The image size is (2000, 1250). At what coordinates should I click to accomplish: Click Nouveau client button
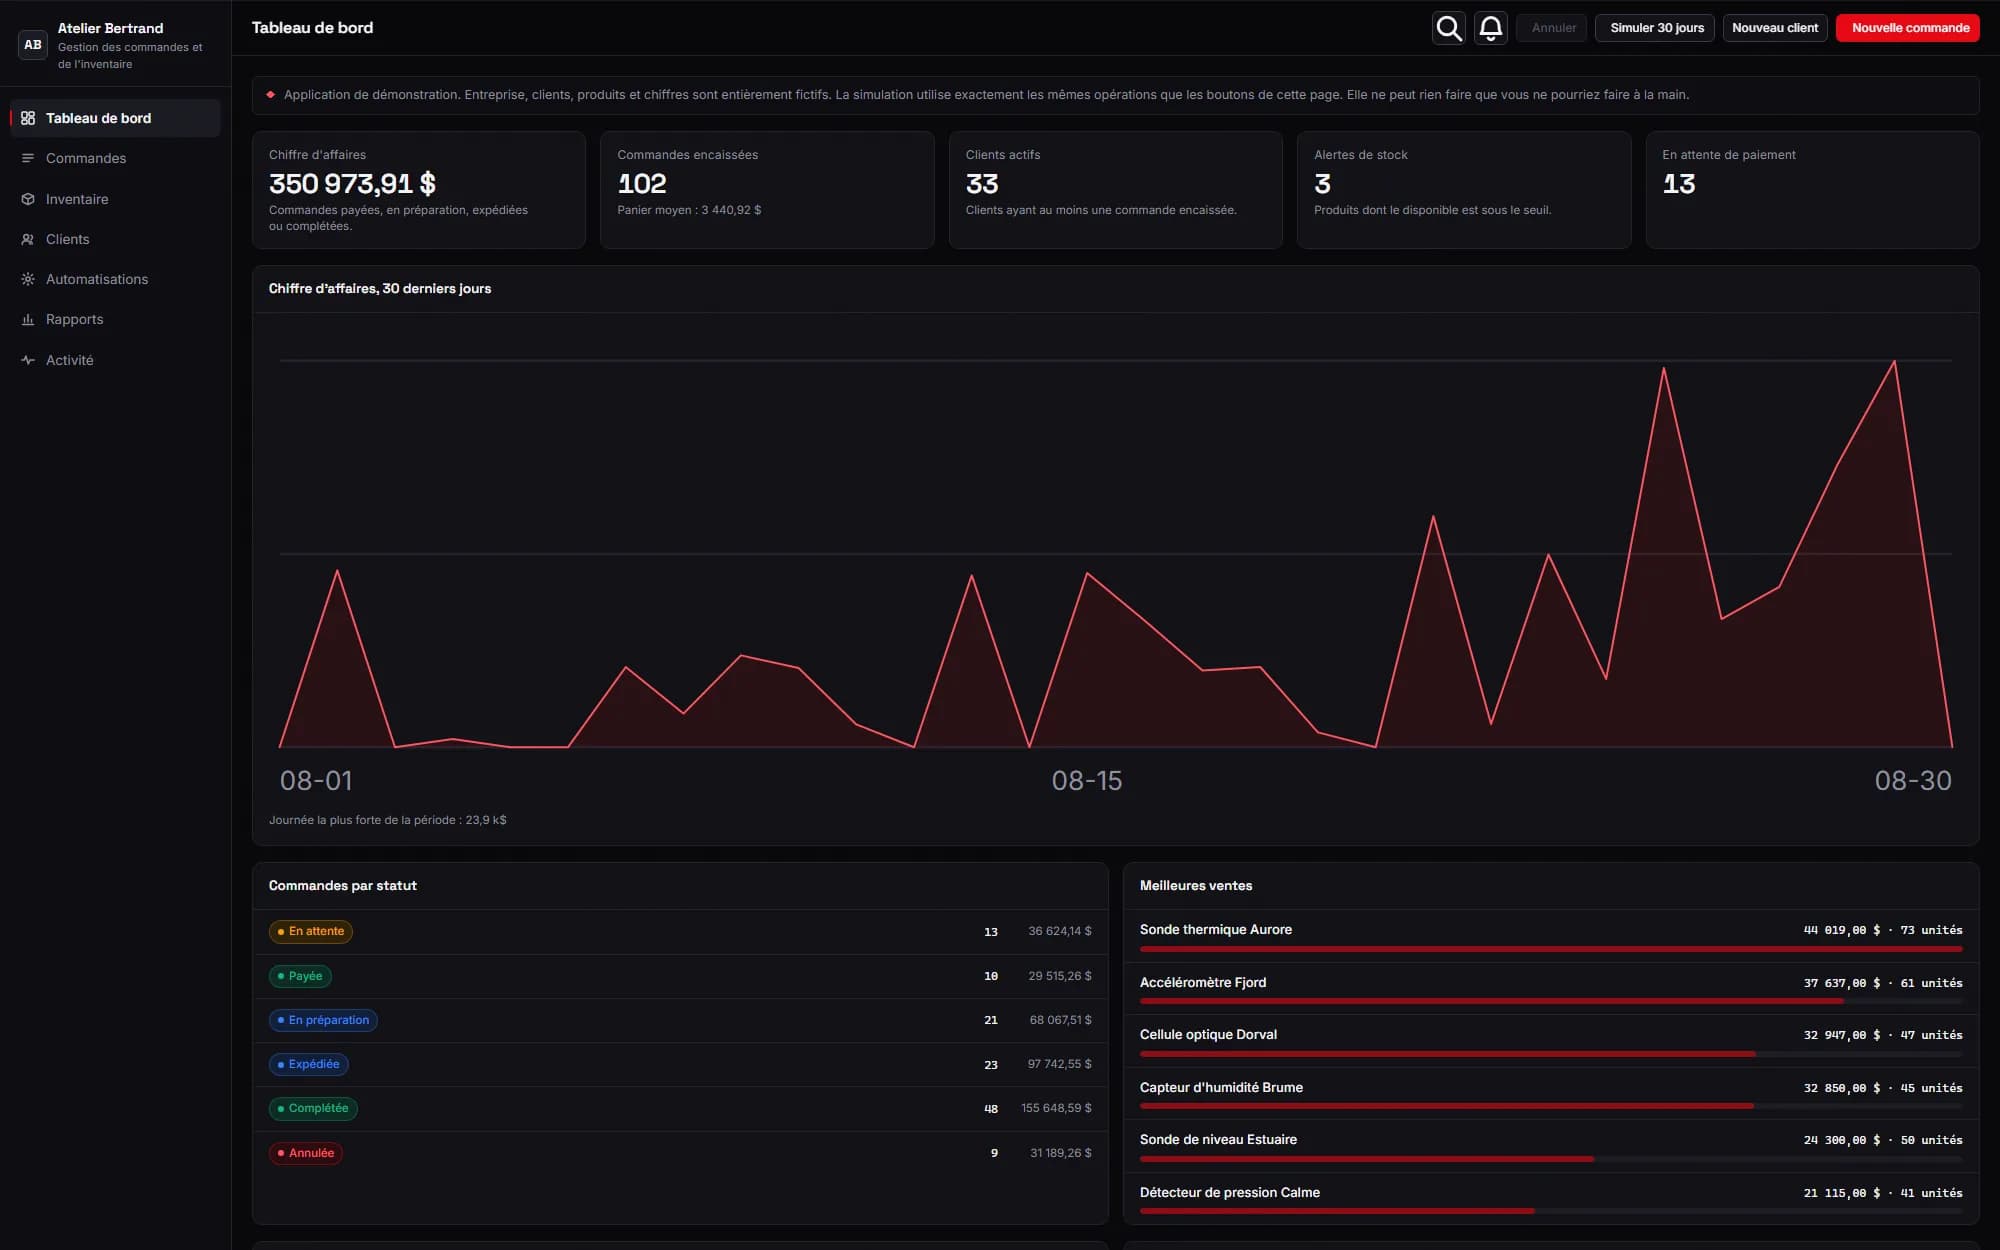pyautogui.click(x=1775, y=28)
